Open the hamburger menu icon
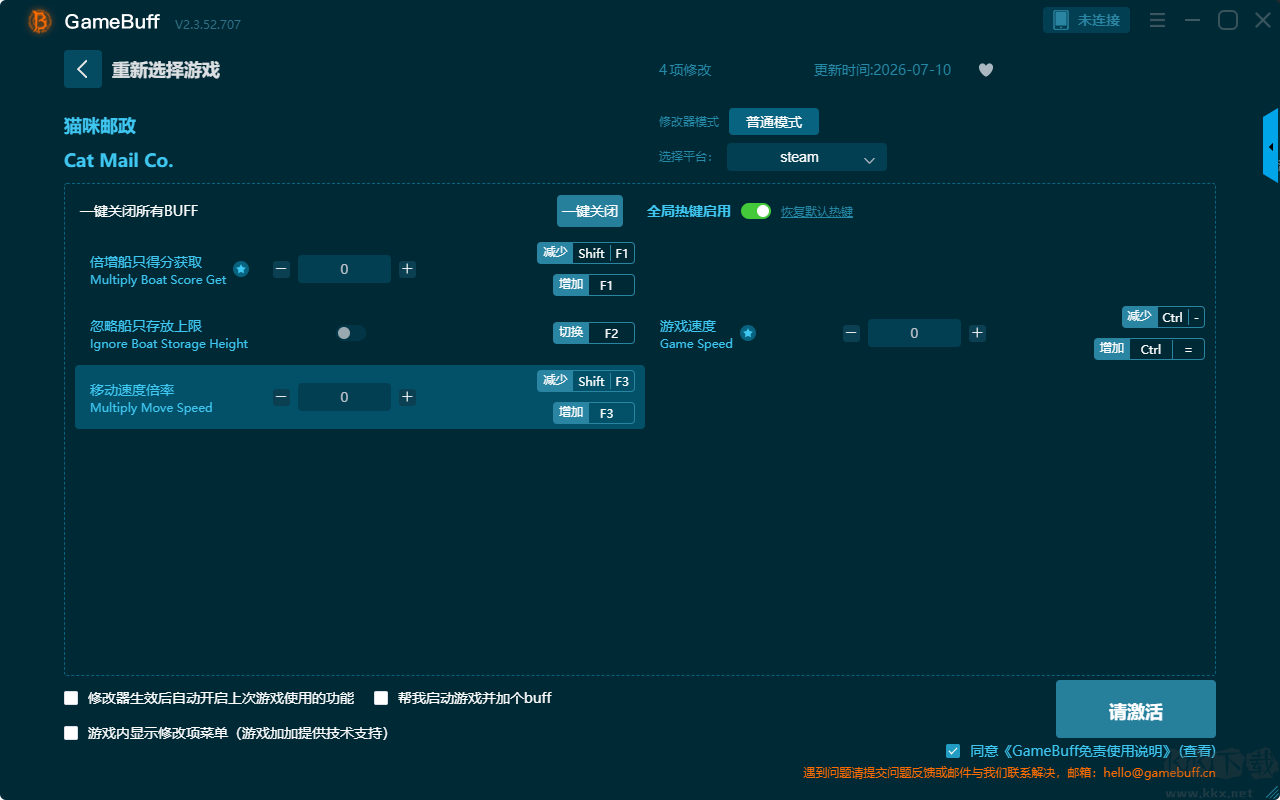Viewport: 1280px width, 800px height. point(1157,20)
